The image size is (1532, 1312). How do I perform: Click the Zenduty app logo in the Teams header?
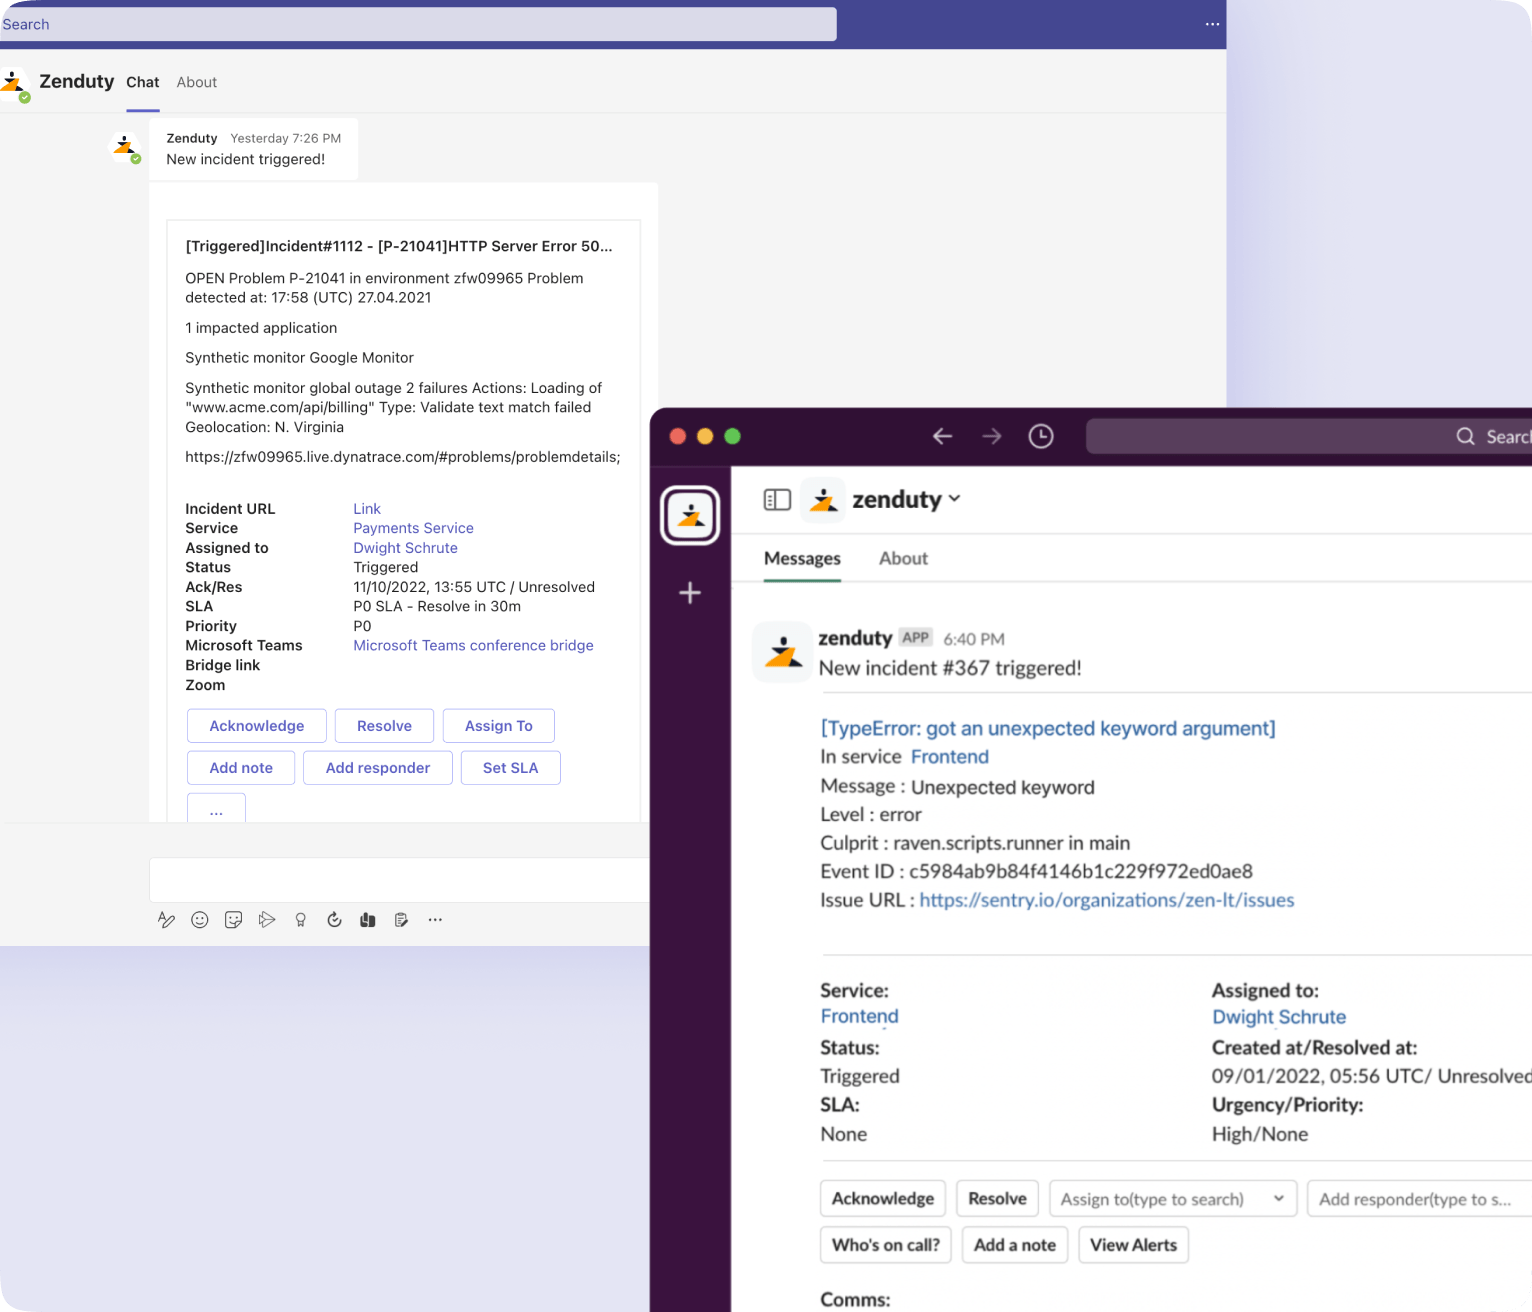pos(15,84)
